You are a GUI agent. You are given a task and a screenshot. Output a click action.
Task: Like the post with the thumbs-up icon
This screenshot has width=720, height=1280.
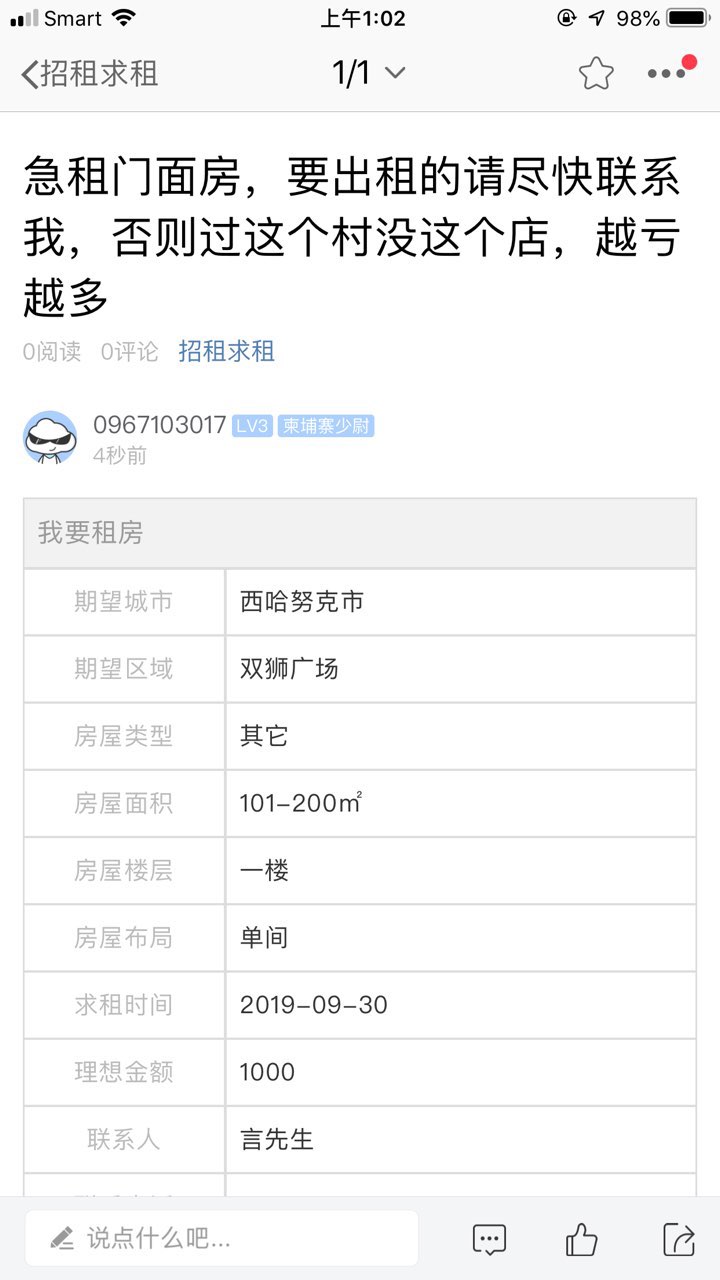(x=582, y=1240)
